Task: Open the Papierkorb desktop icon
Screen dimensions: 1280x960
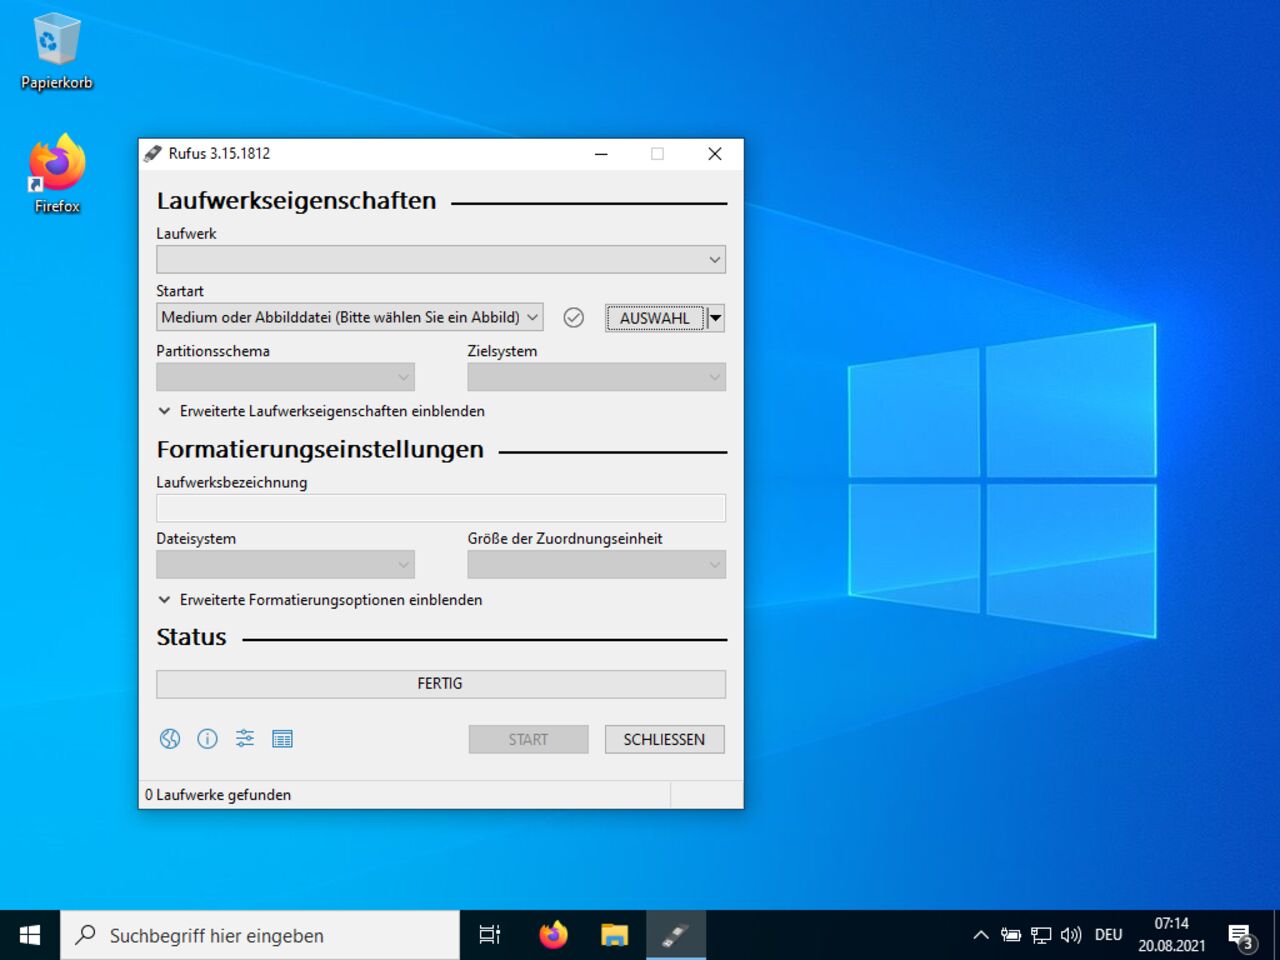Action: pyautogui.click(x=57, y=52)
